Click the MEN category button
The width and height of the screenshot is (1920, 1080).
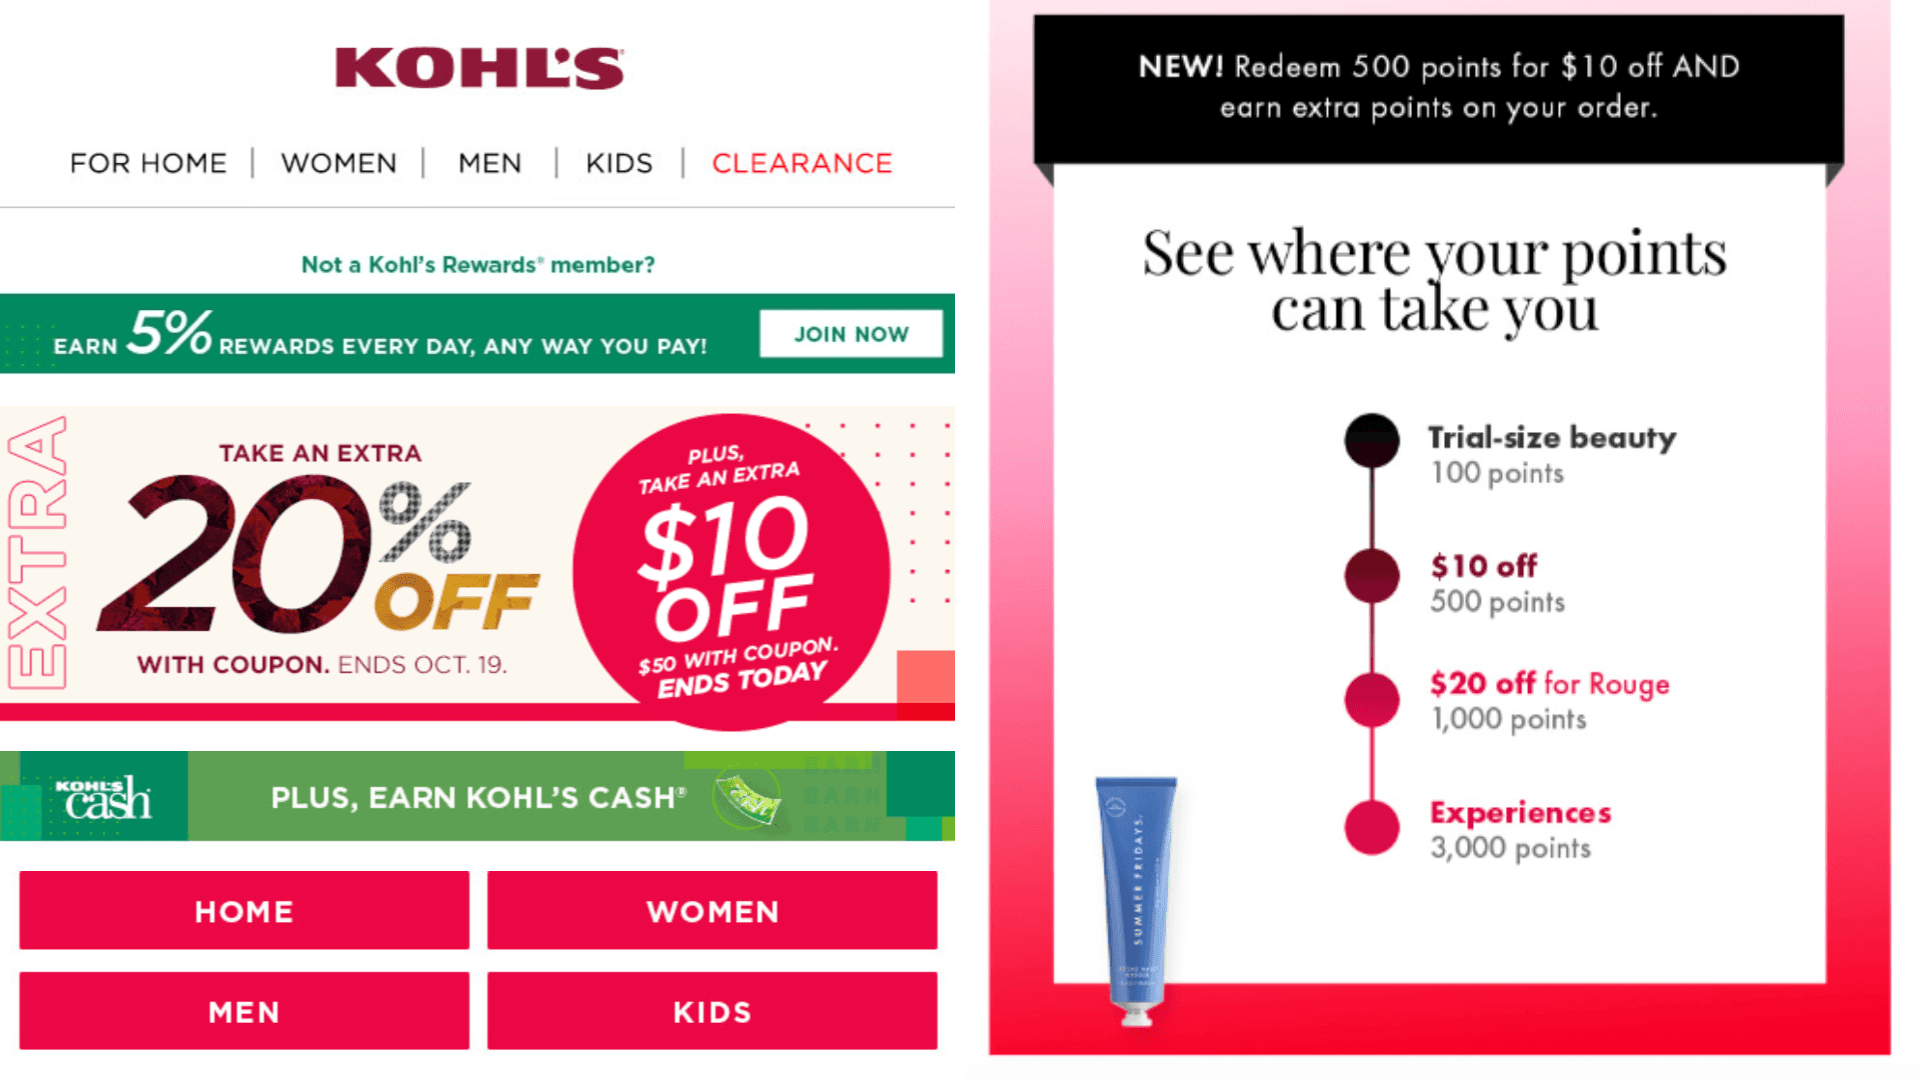coord(242,1011)
